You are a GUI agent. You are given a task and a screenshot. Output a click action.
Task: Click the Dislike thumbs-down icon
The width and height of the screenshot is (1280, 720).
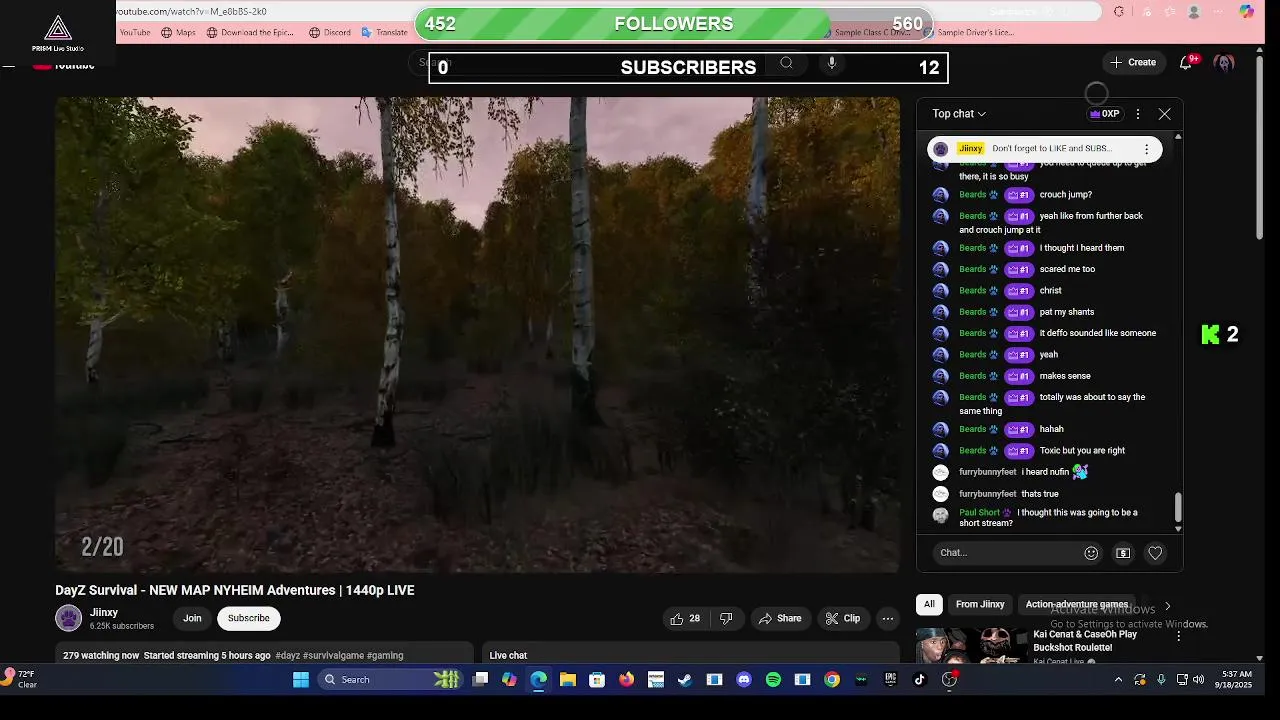[x=727, y=619]
